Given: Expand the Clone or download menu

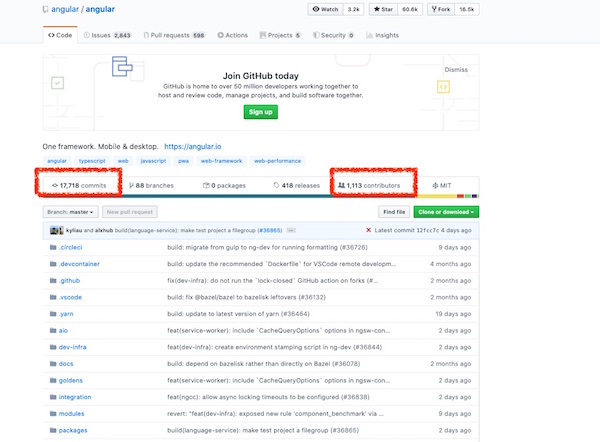Looking at the screenshot, I should click(446, 212).
